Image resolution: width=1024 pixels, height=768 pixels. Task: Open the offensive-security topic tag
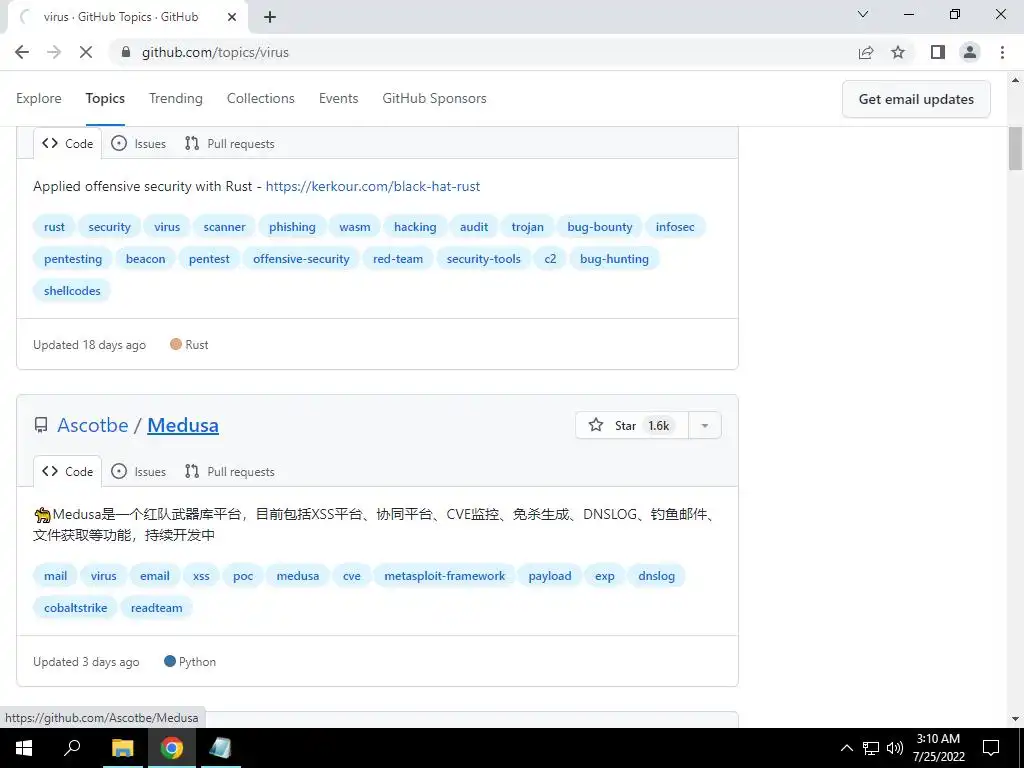(x=301, y=259)
